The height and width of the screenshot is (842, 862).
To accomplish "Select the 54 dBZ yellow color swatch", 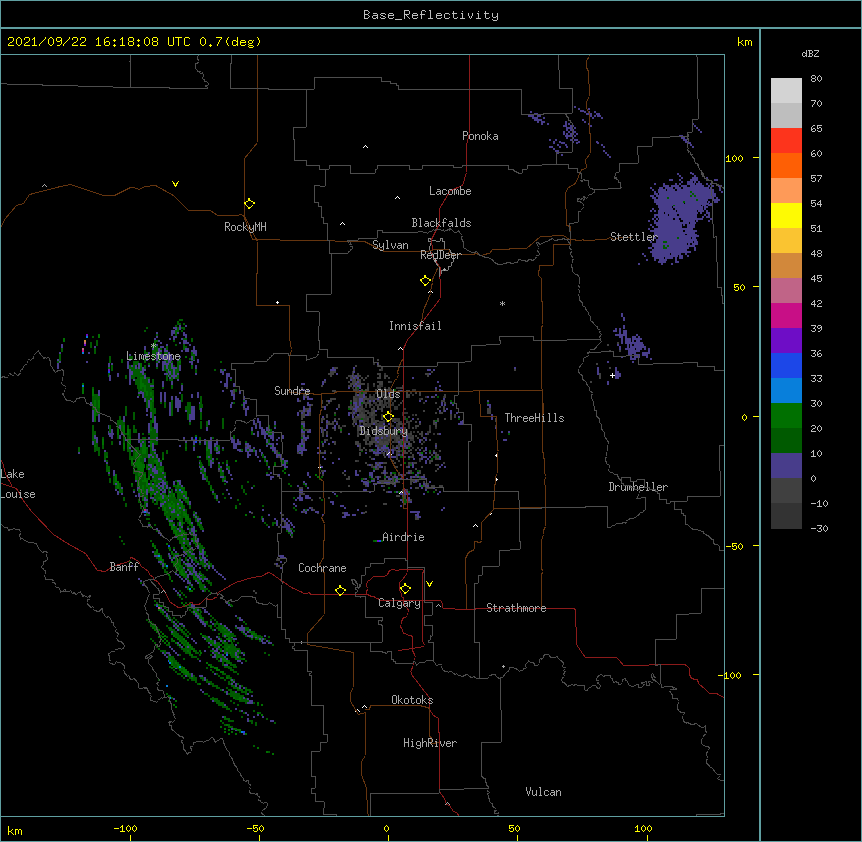I will tap(786, 215).
